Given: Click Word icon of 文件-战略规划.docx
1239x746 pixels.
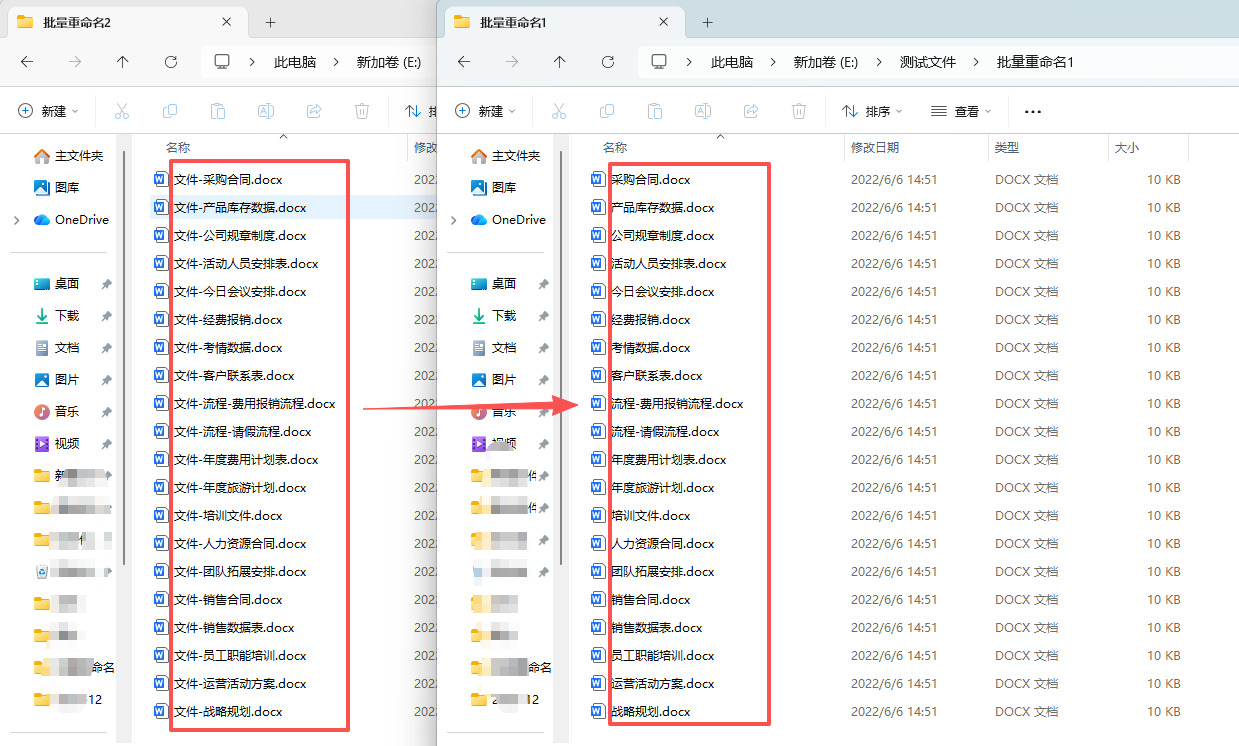Looking at the screenshot, I should pos(161,712).
